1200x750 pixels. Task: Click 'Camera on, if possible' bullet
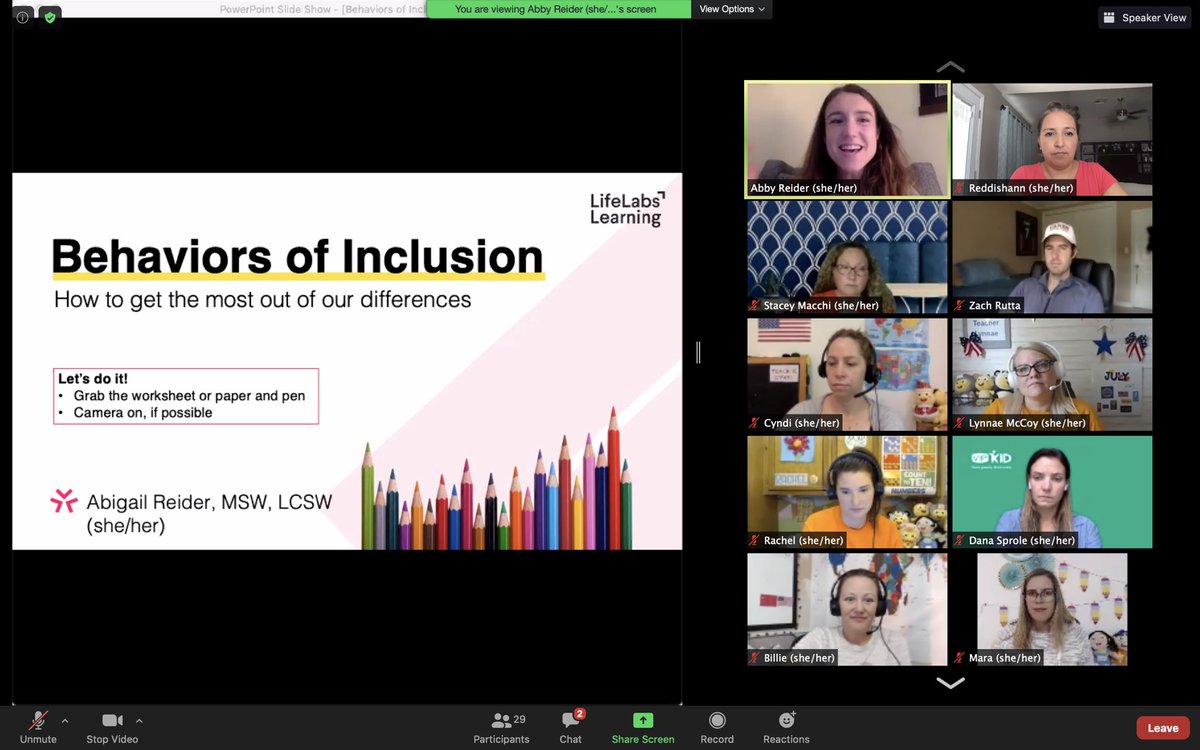tap(143, 412)
